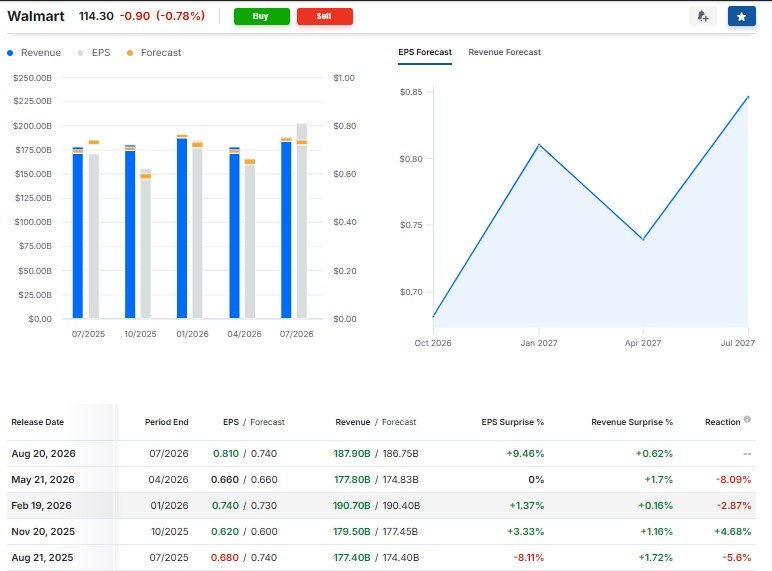Click the Walmart title
This screenshot has height=571, width=772.
36,16
